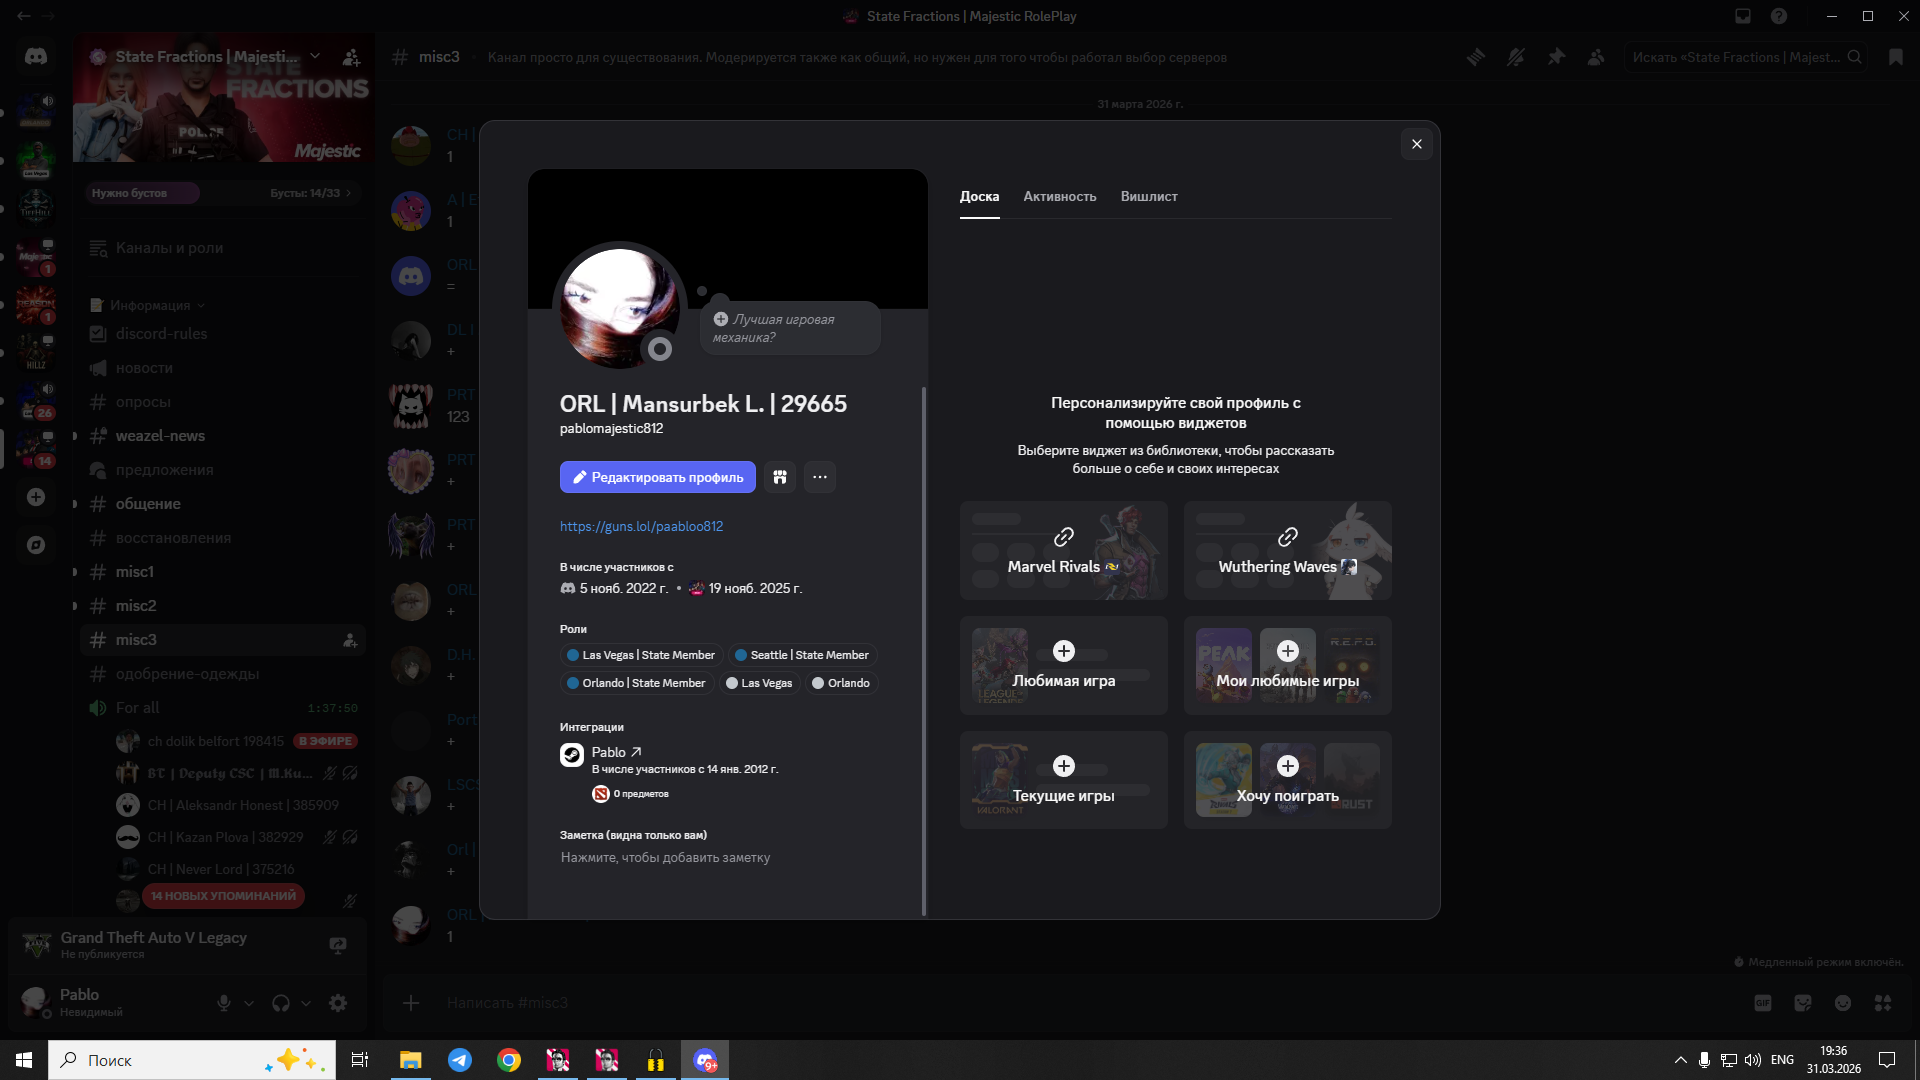Expand microphone input options chevron
The width and height of the screenshot is (1920, 1080).
[x=249, y=1003]
